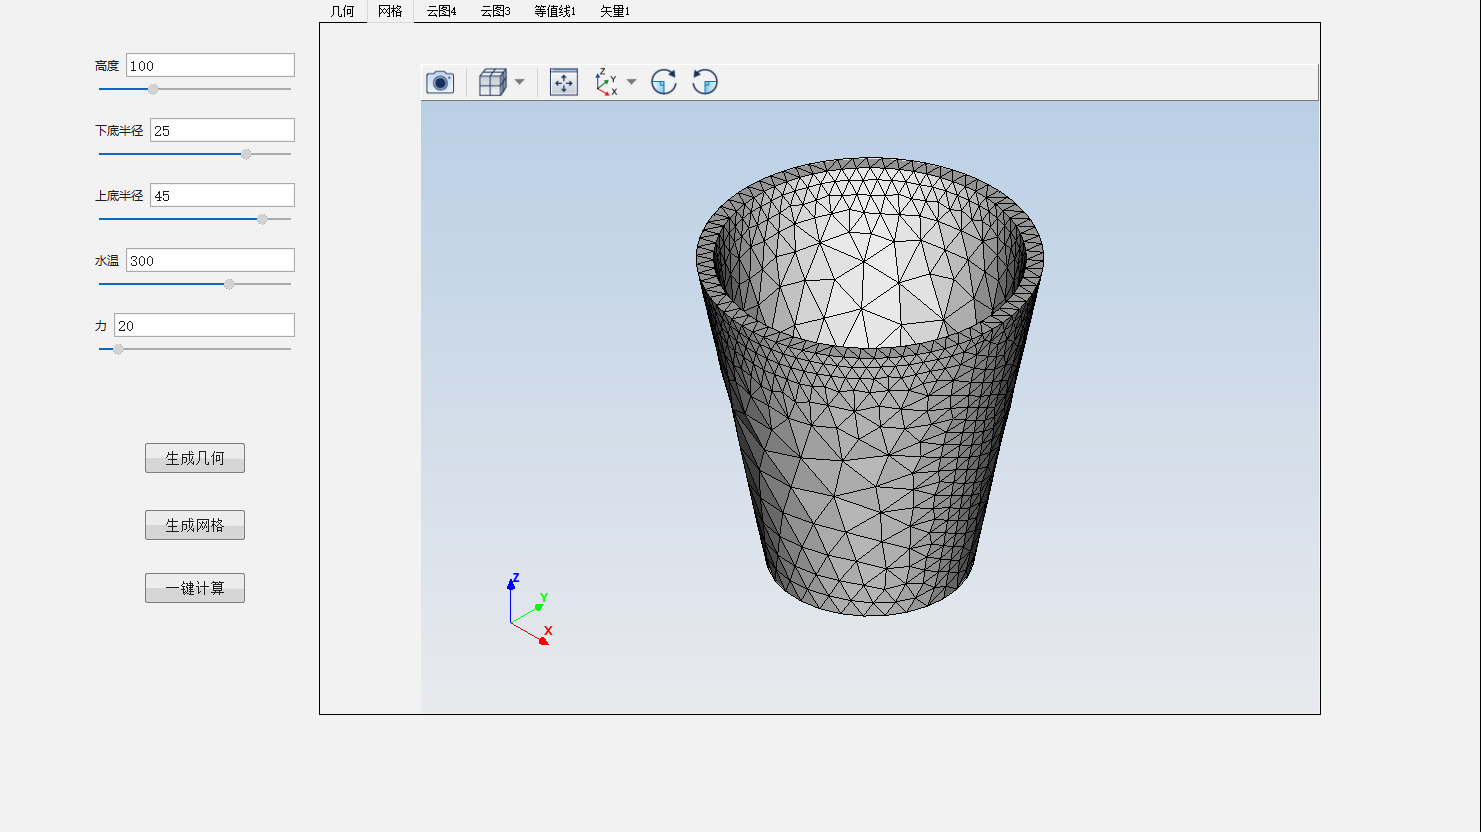
Task: Click the 力 slider handle
Action: 118,349
